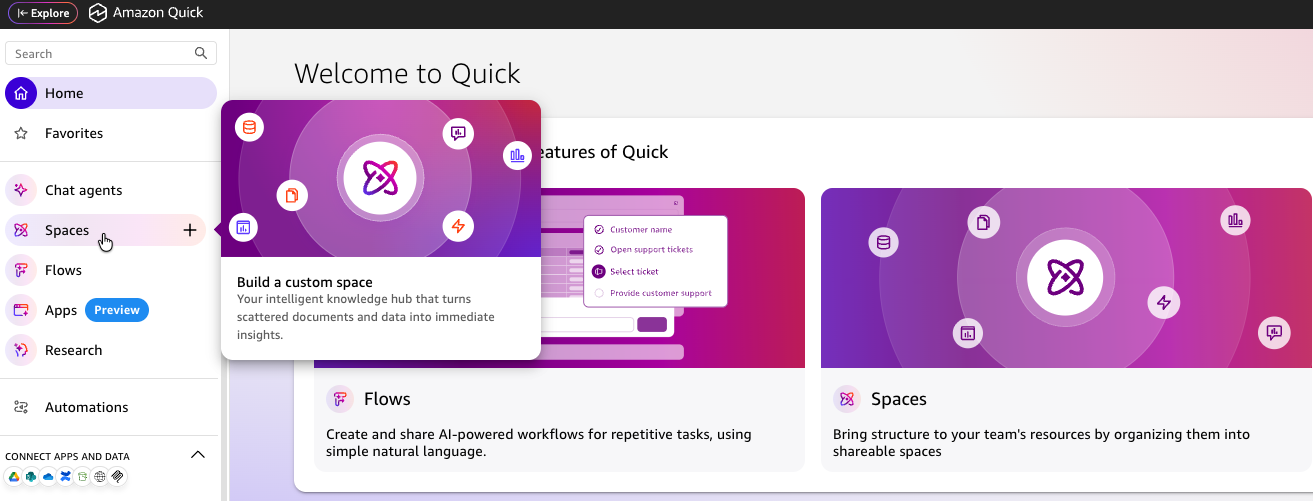The width and height of the screenshot is (1313, 501).
Task: Click the 'Build a custom space' tooltip heading
Action: (305, 282)
